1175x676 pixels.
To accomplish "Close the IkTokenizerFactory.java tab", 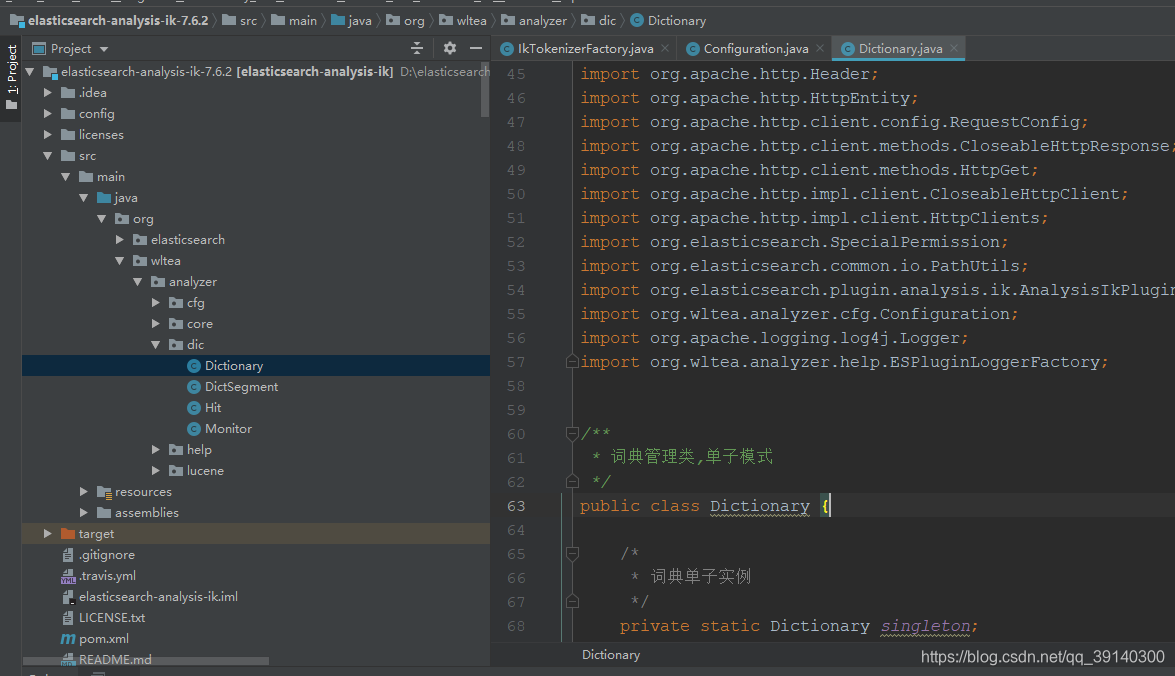I will tap(665, 48).
